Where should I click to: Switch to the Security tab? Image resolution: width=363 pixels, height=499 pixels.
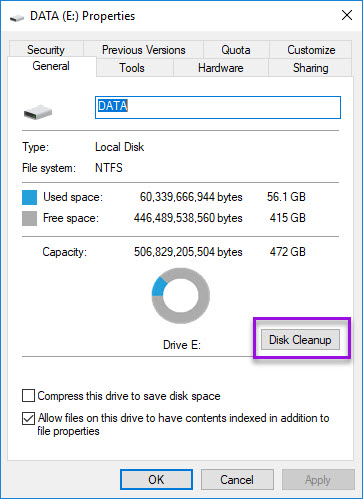tap(46, 50)
